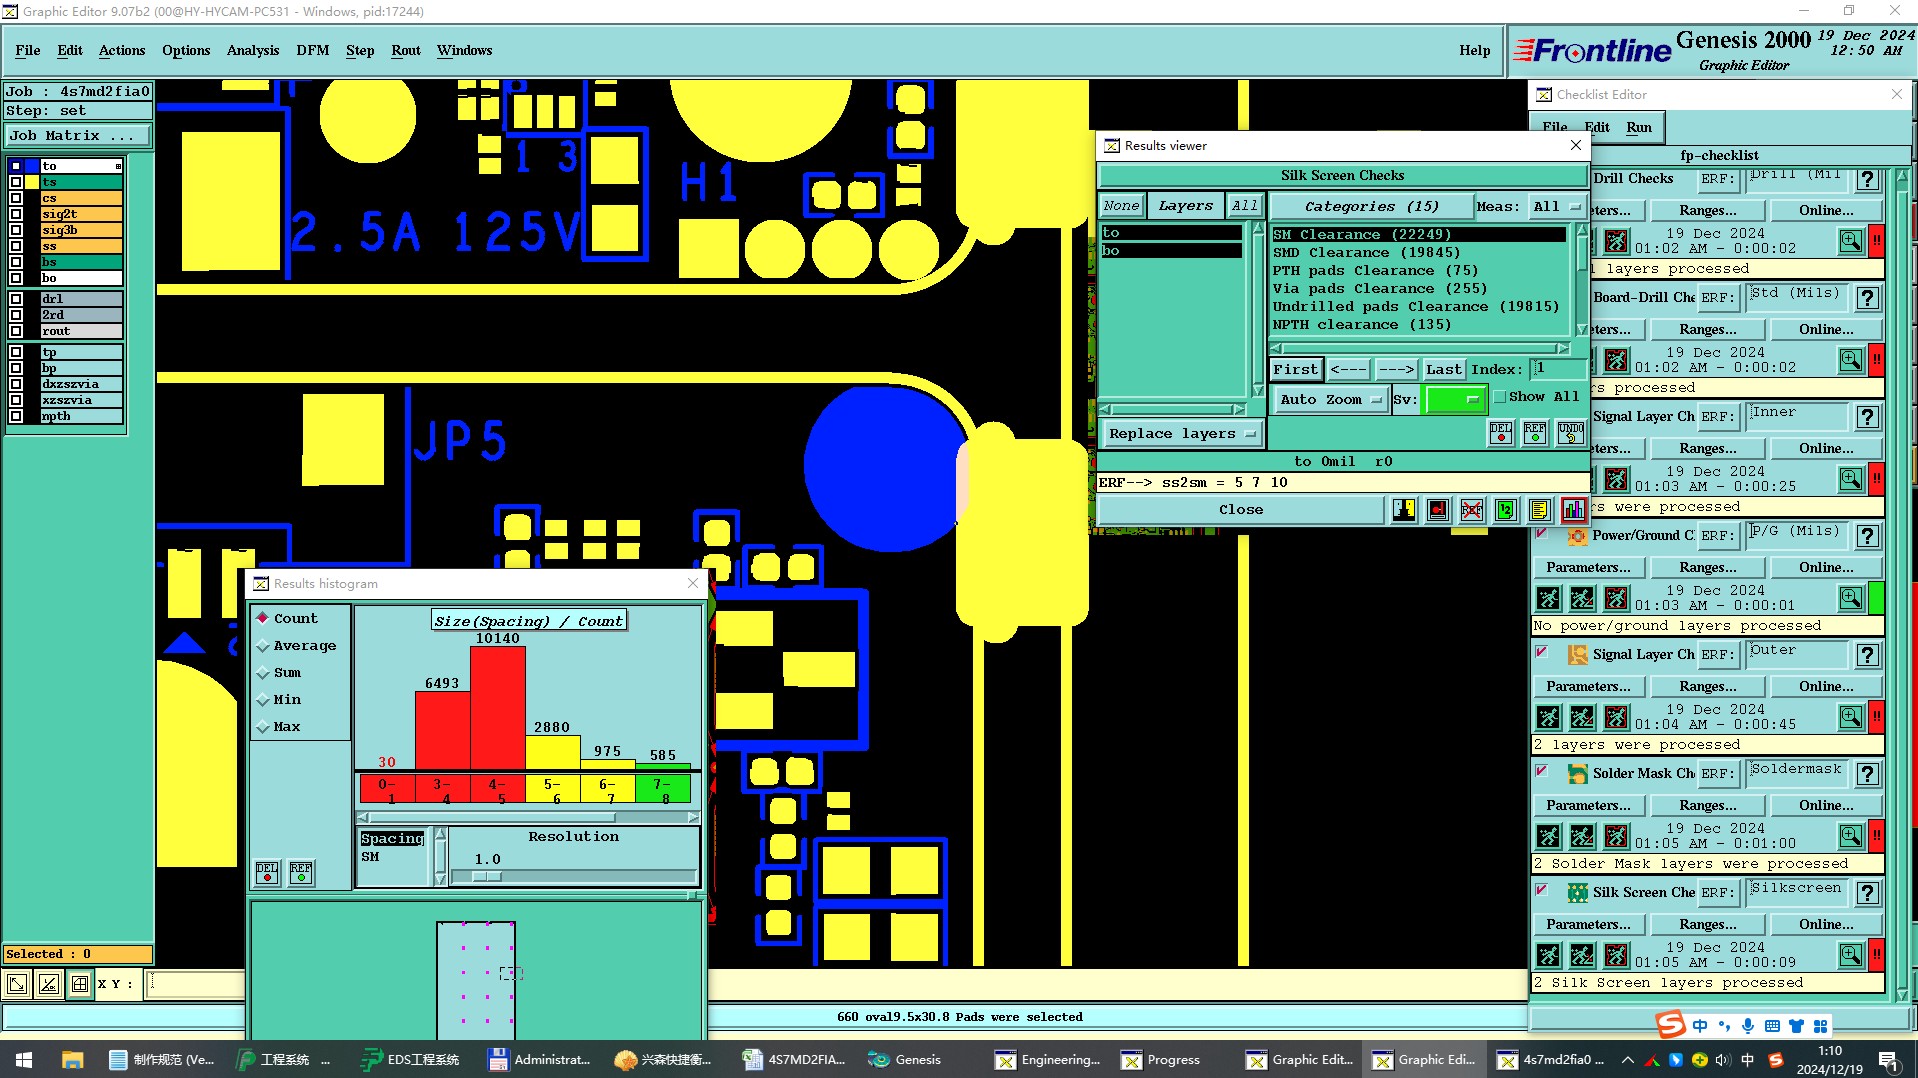Click magnifier icon in Power/Ground Checks row
The width and height of the screenshot is (1918, 1078).
pos(1851,598)
